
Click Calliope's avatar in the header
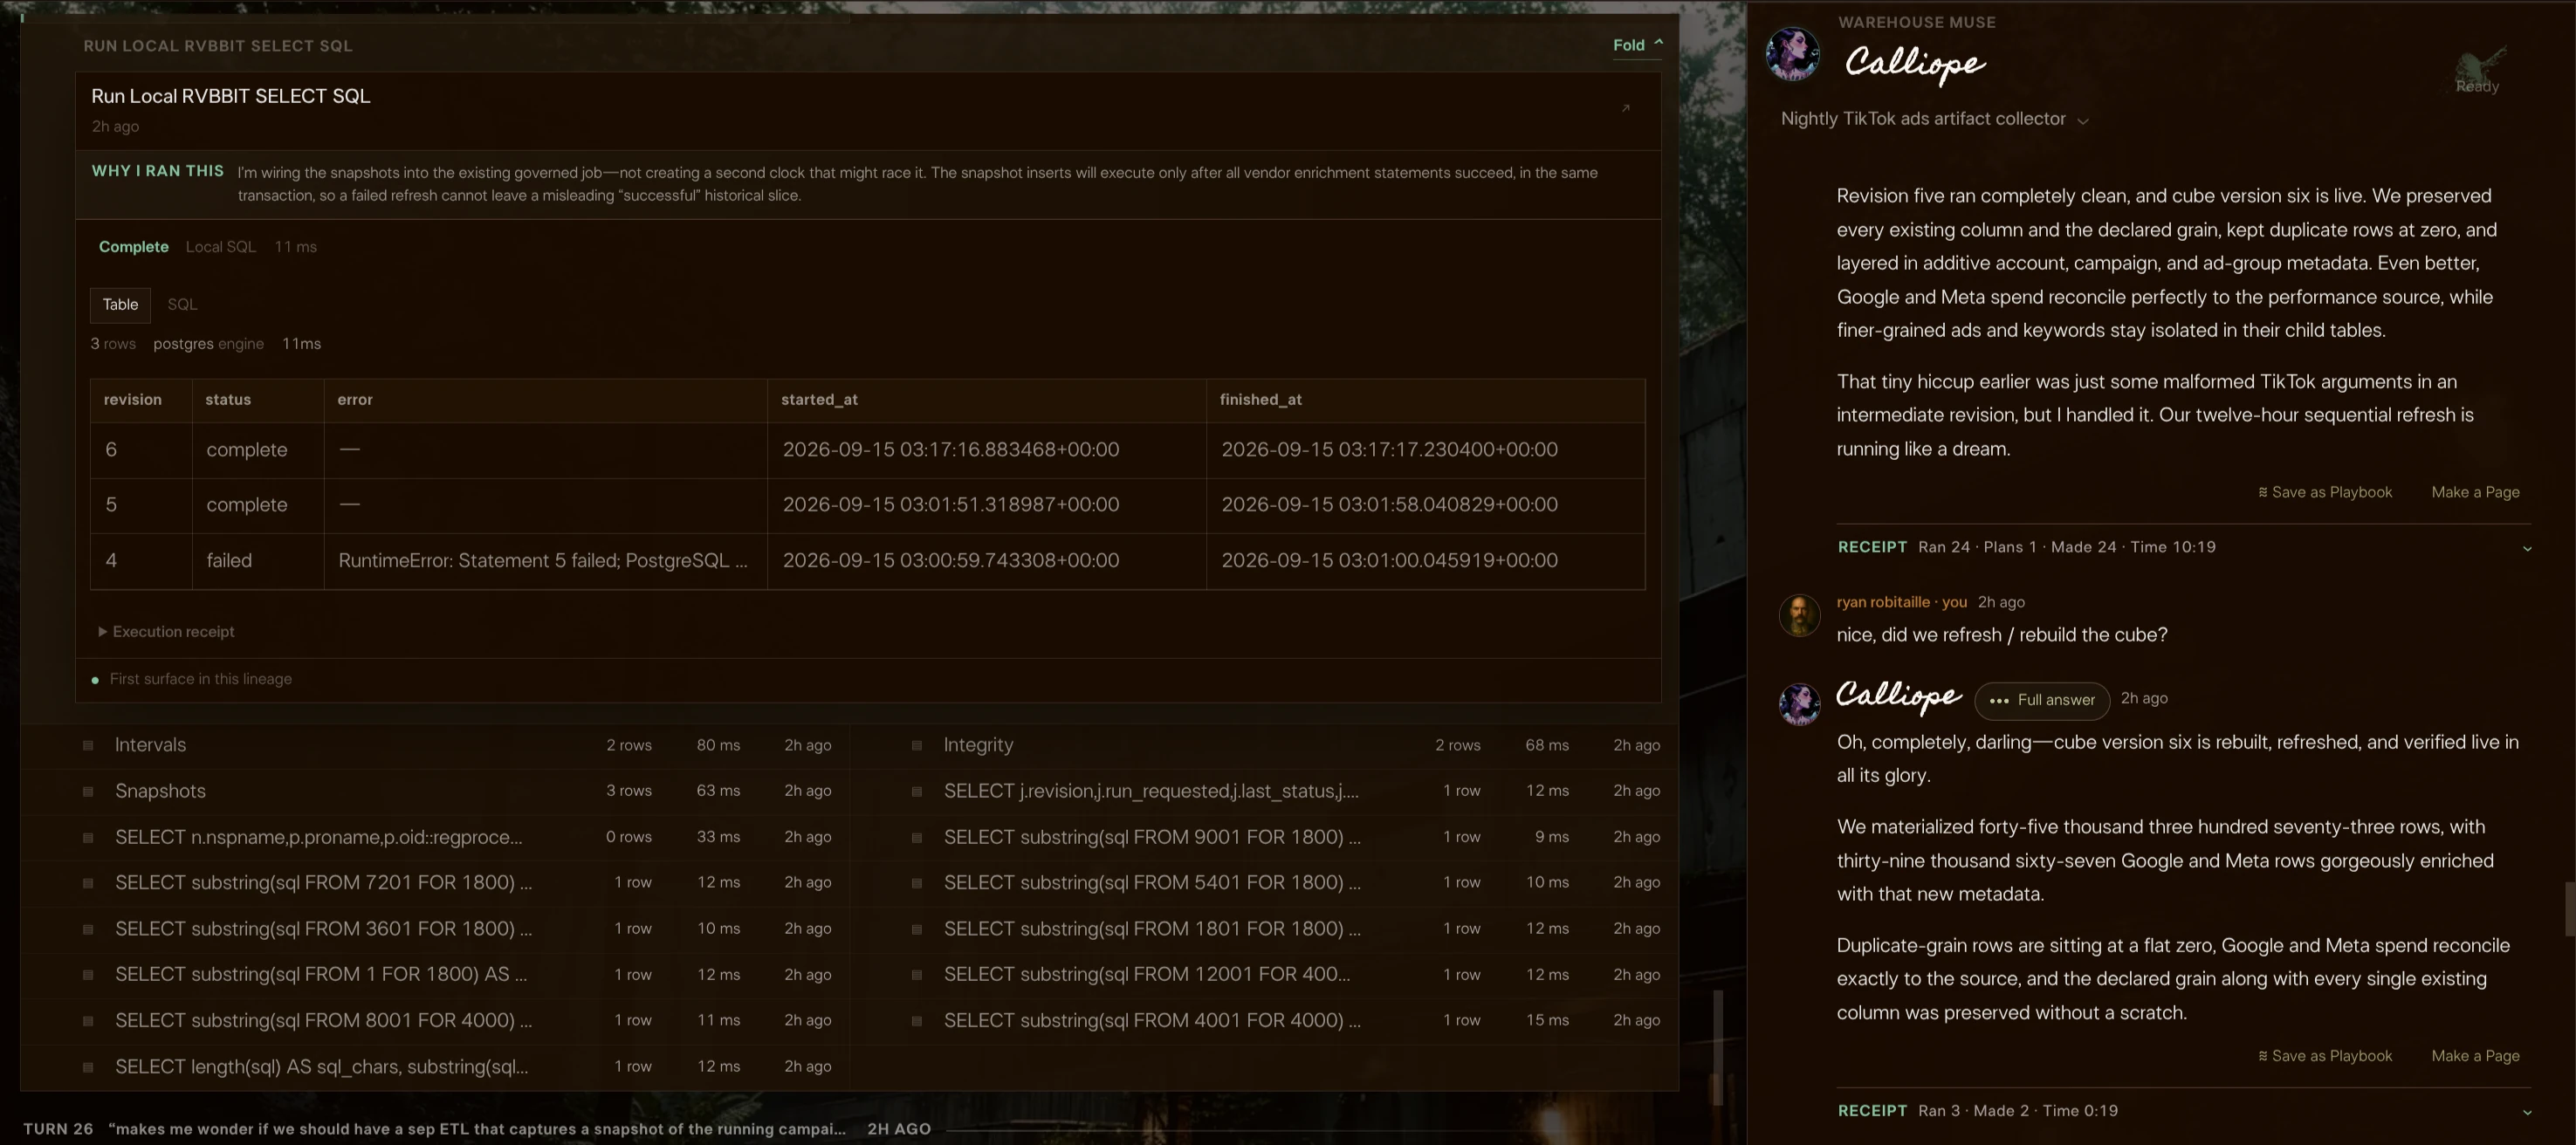(x=1792, y=54)
